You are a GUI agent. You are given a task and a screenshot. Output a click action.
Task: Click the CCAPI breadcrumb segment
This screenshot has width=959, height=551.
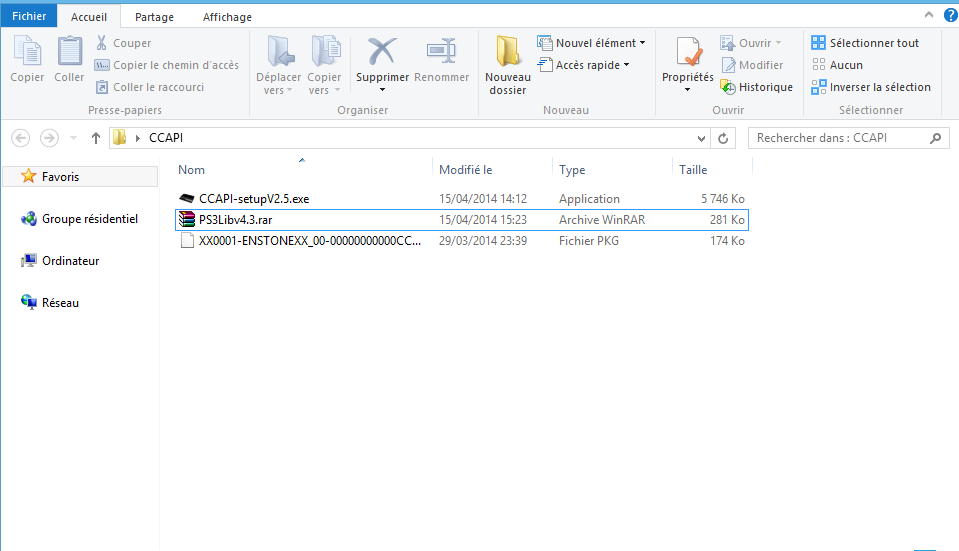click(x=166, y=138)
